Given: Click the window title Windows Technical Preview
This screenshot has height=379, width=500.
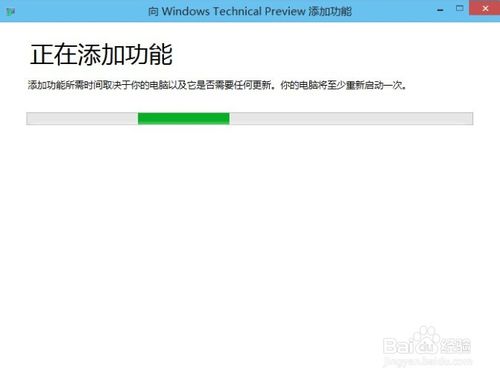Looking at the screenshot, I should point(250,11).
